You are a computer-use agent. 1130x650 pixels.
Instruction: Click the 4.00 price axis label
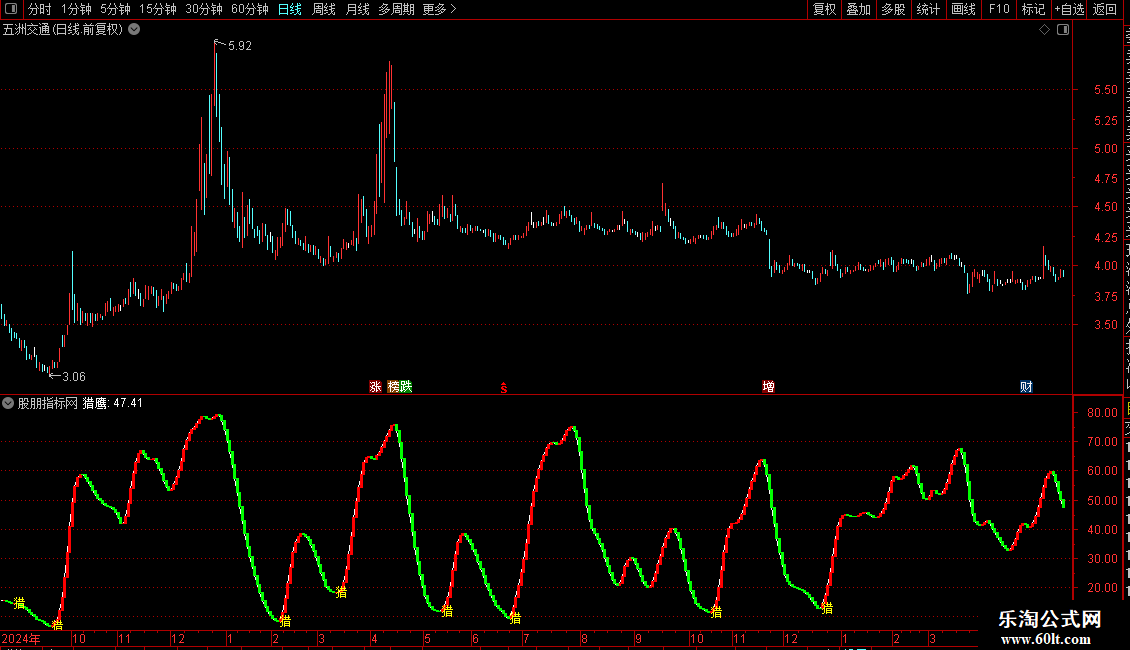coord(1105,266)
